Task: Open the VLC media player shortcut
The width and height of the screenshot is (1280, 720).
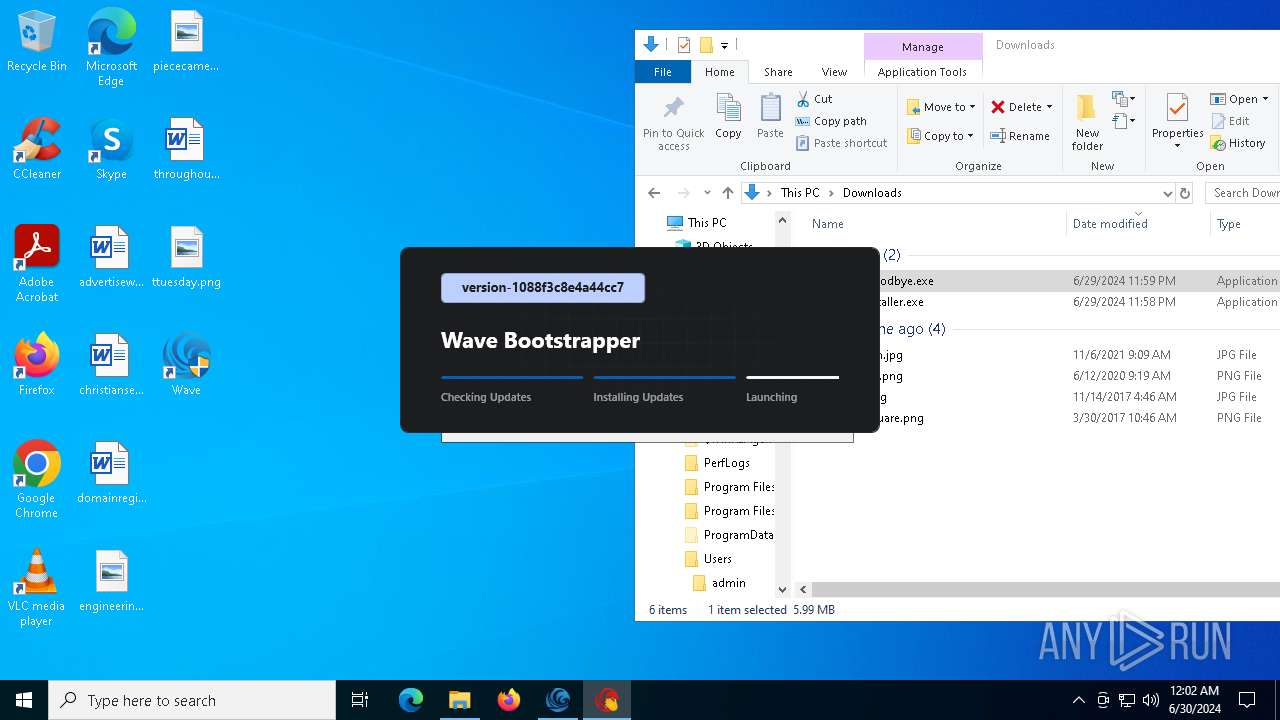Action: [x=37, y=588]
